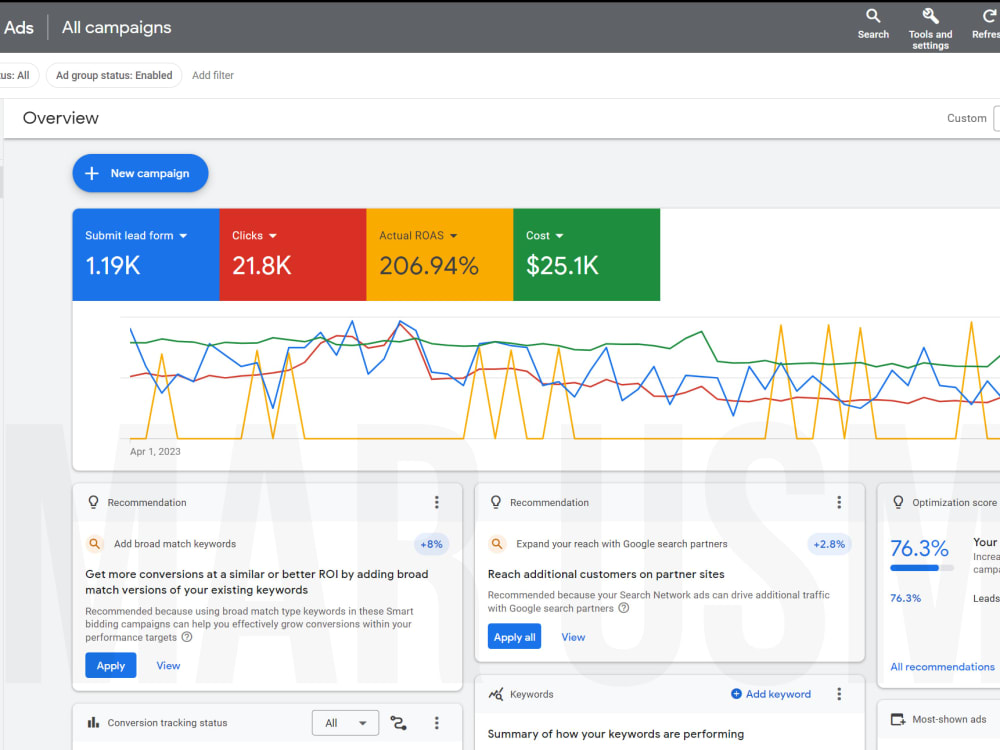
Task: Open Tools and settings wrench
Action: coord(930,27)
